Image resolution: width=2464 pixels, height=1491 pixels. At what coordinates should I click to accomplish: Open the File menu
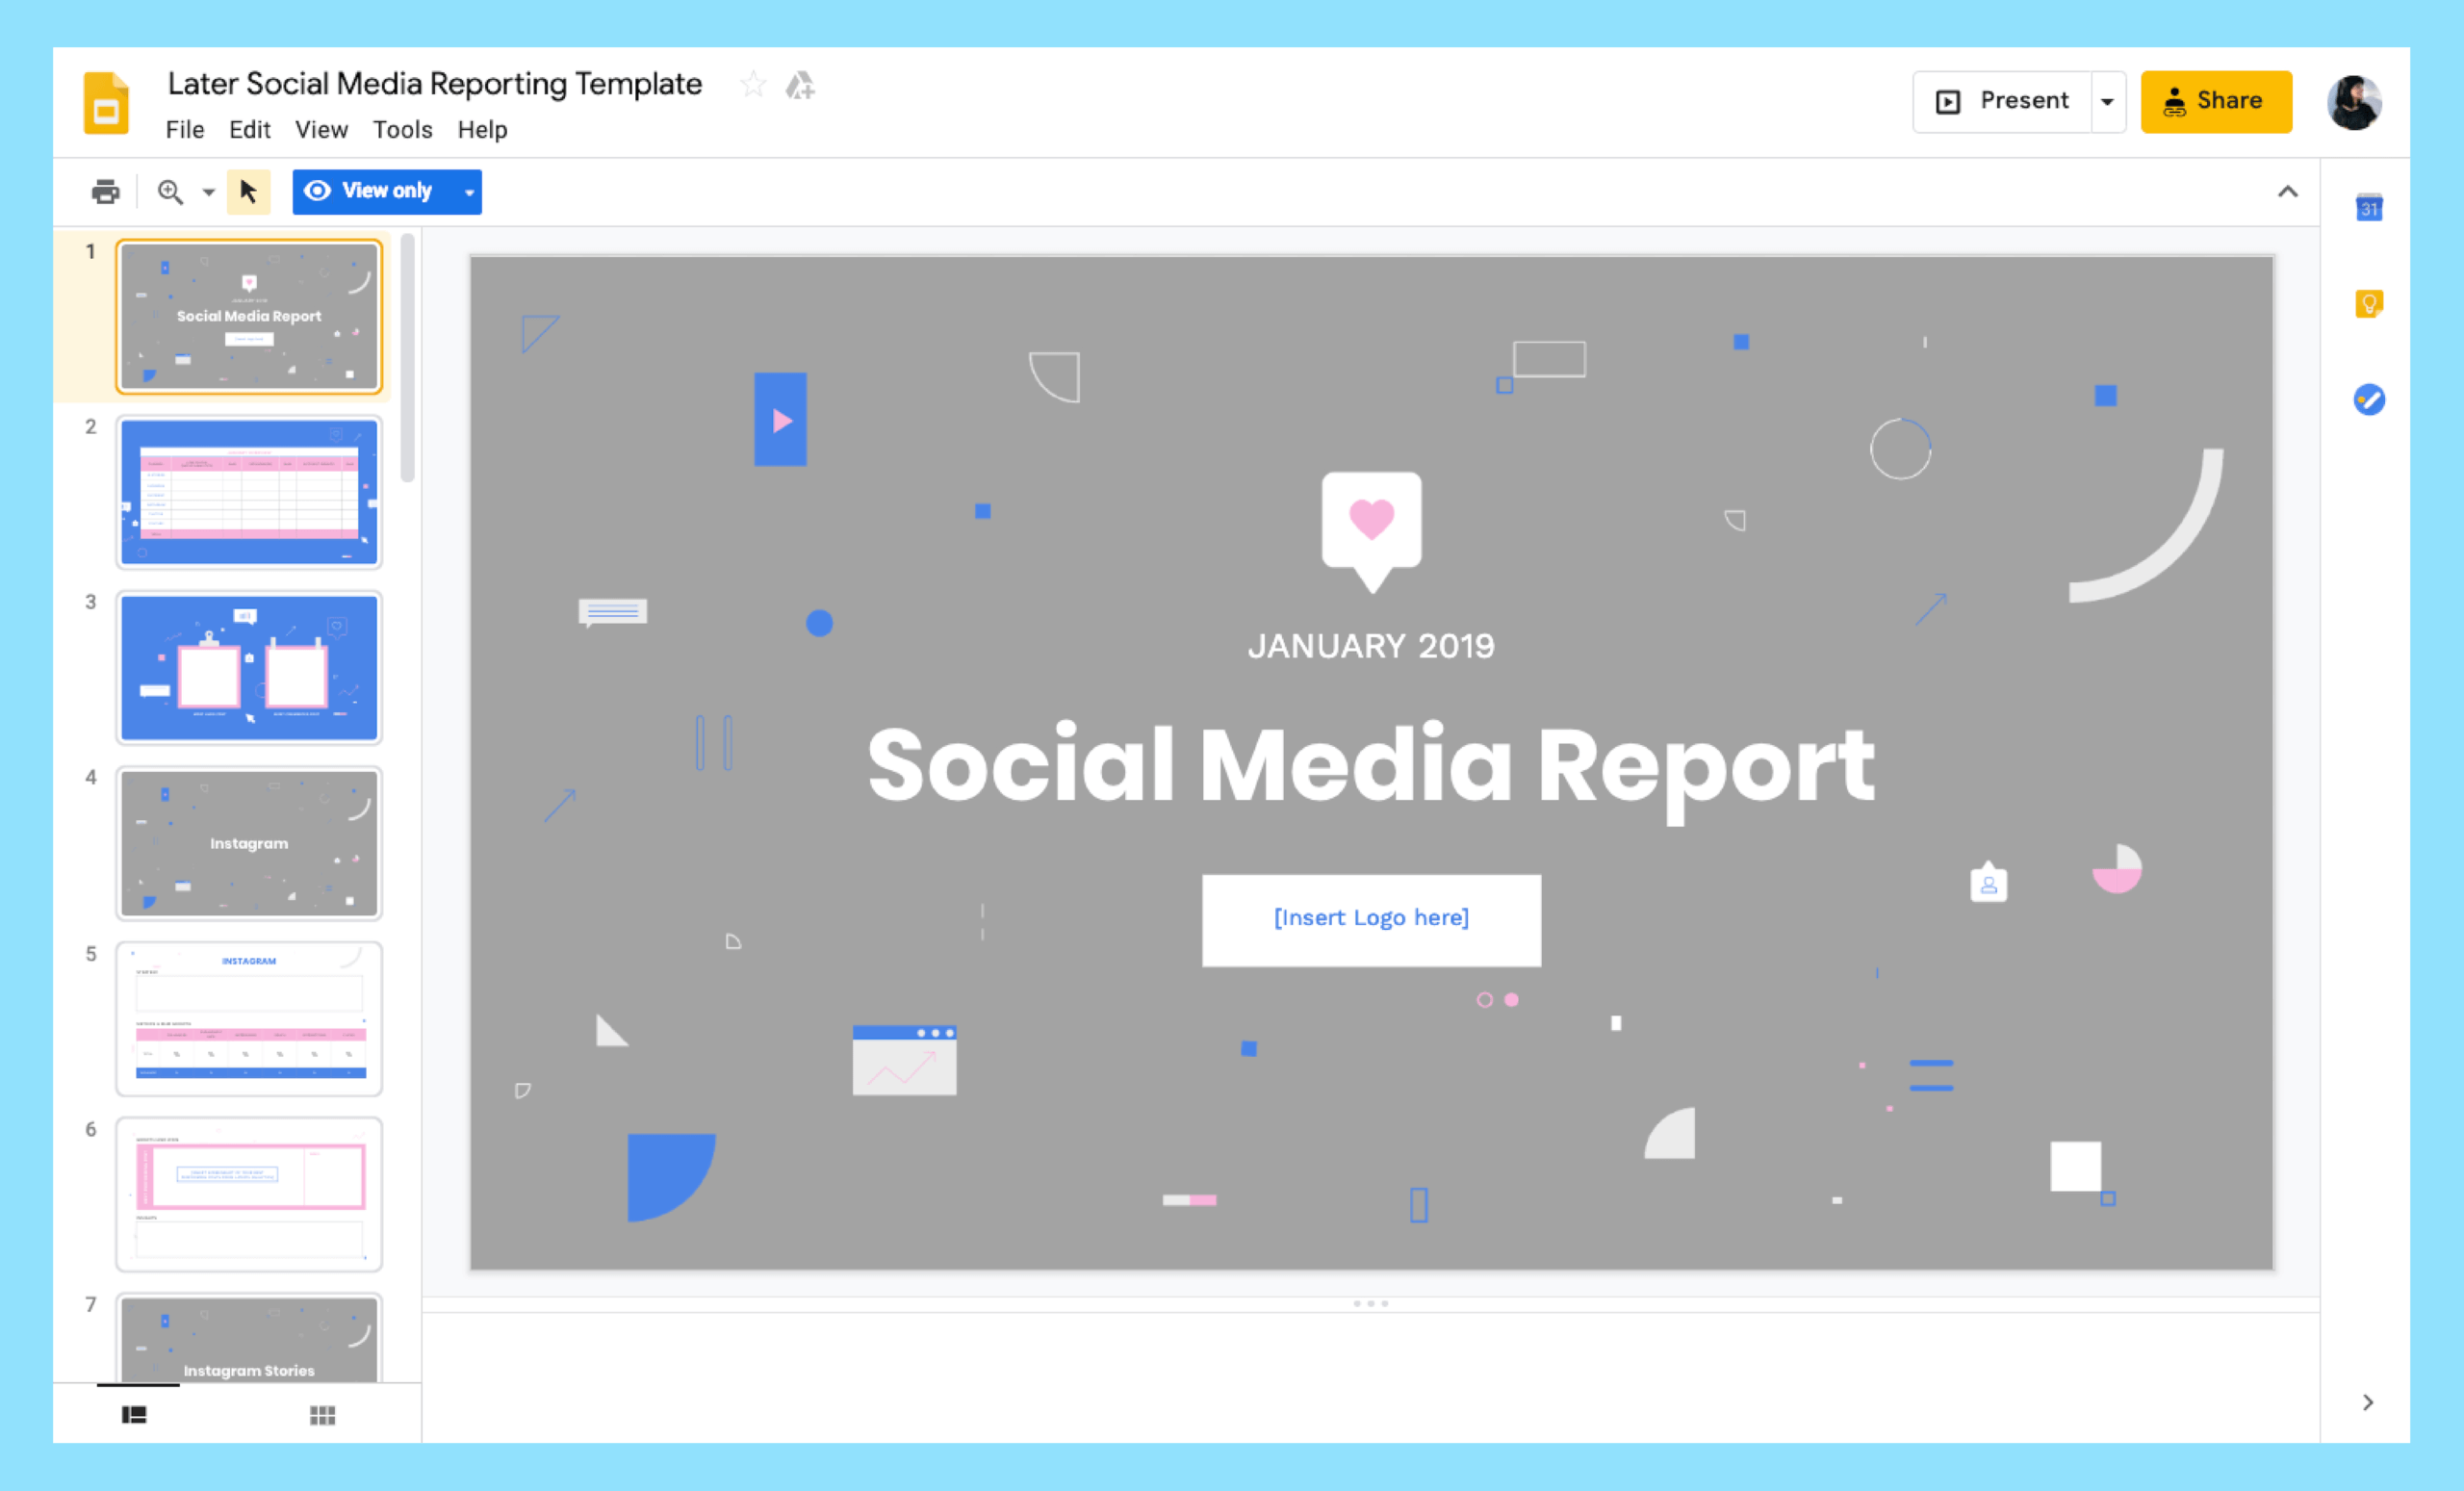(185, 129)
